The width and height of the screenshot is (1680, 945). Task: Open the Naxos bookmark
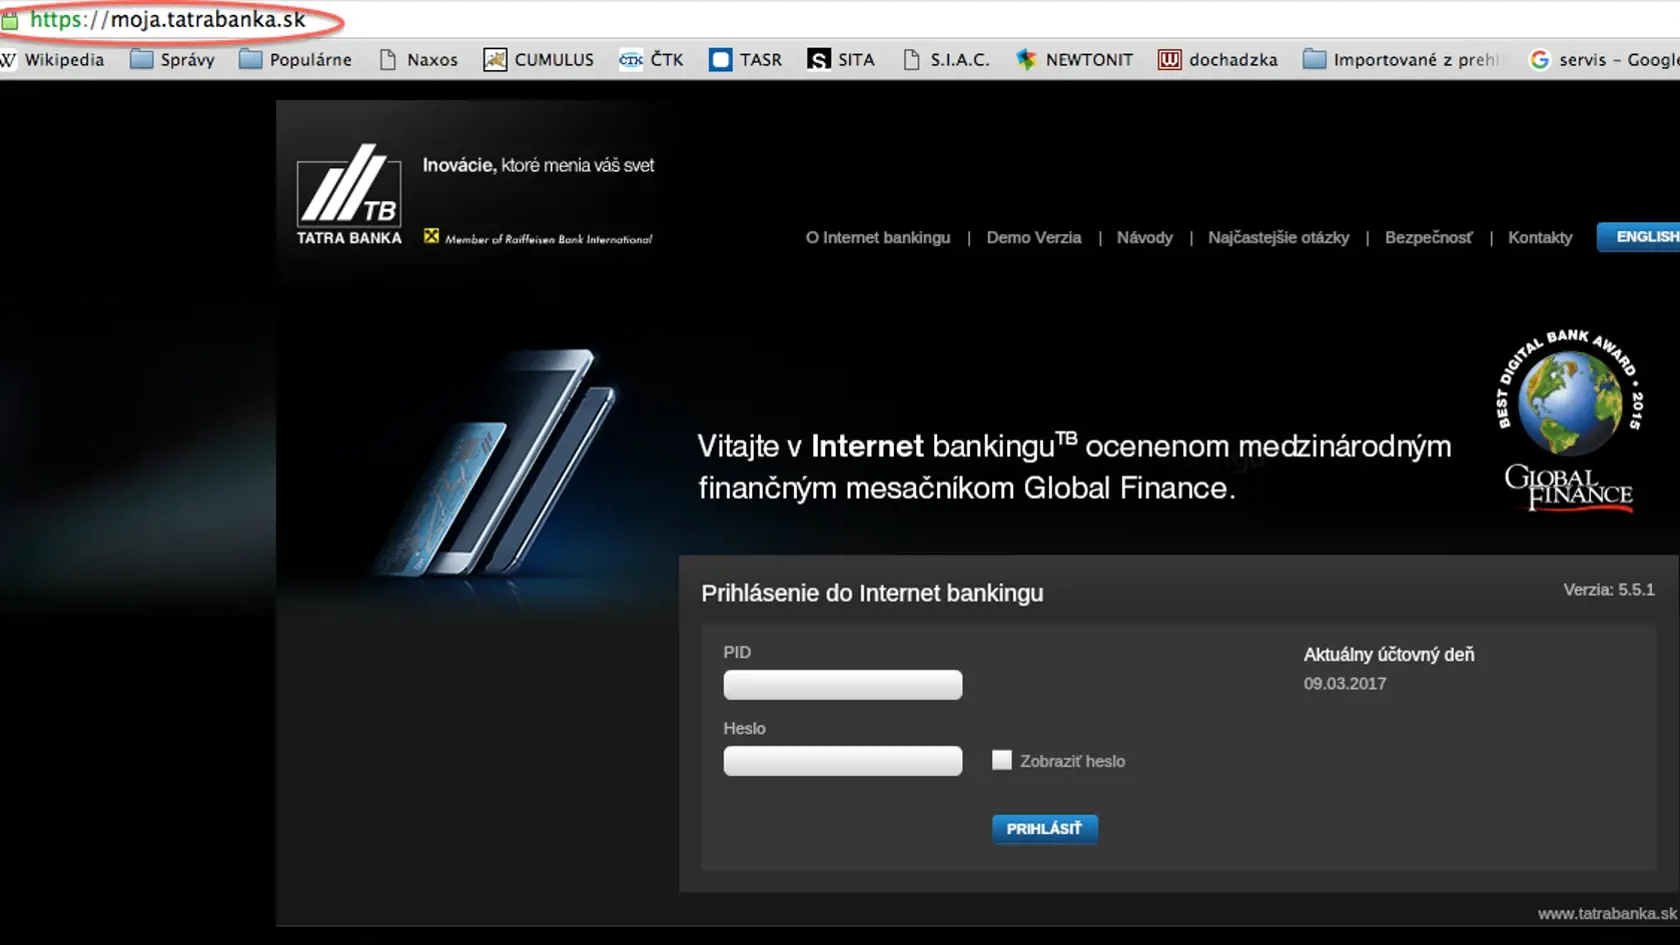[418, 60]
